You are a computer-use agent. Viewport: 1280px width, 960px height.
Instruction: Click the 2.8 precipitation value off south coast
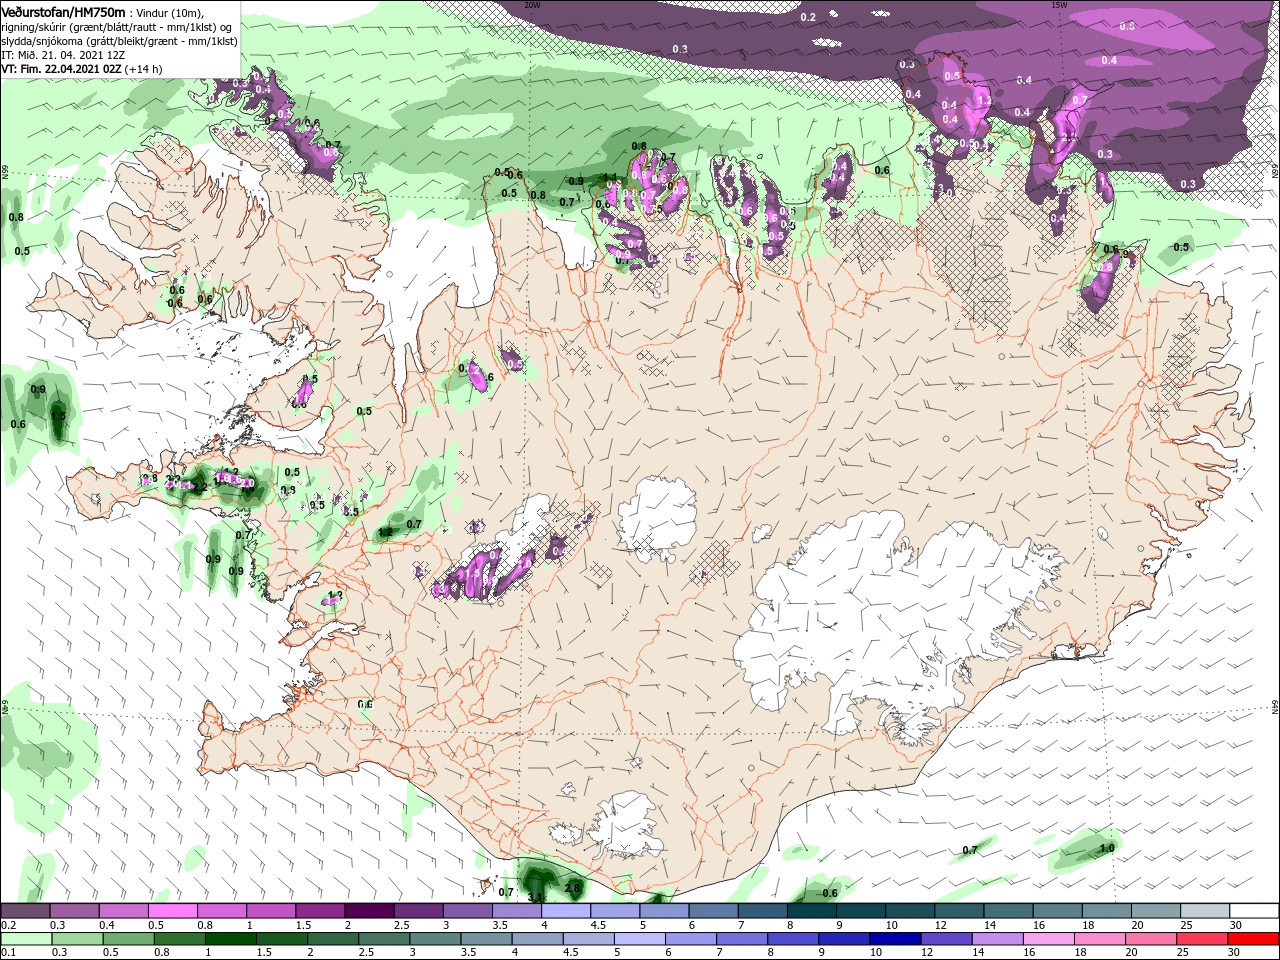pos(572,888)
